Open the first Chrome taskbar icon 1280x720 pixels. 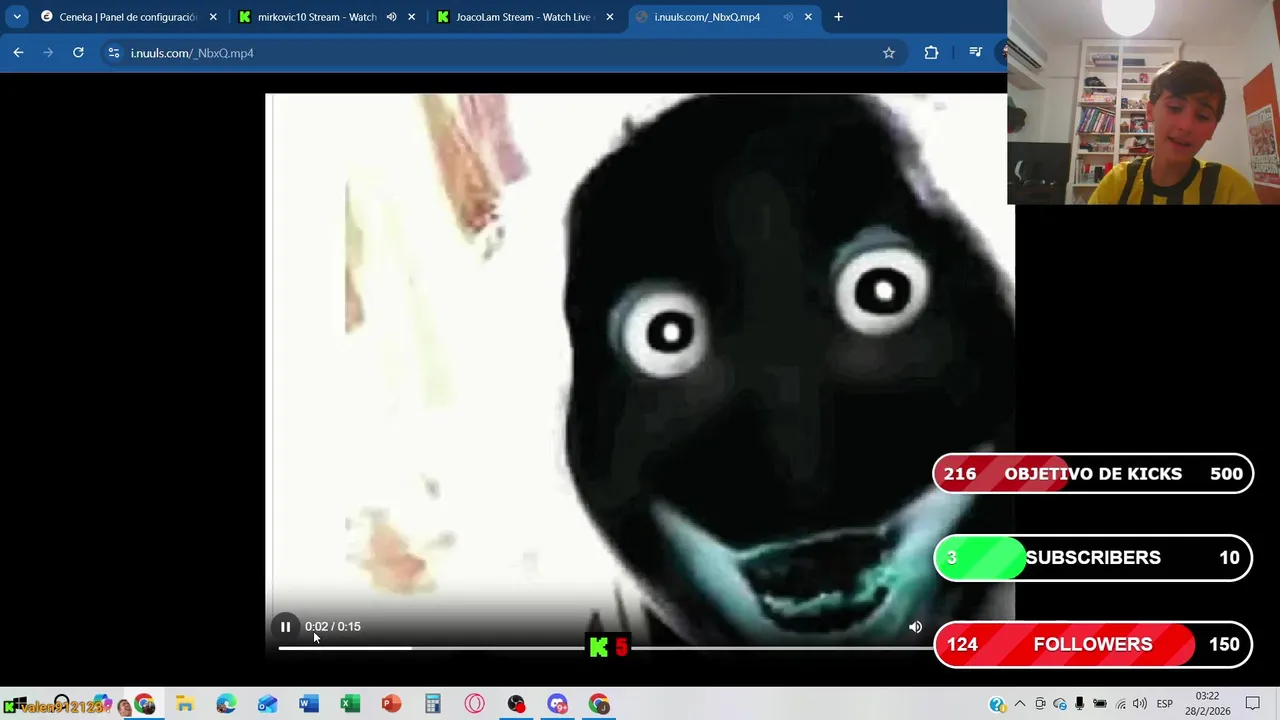point(144,704)
